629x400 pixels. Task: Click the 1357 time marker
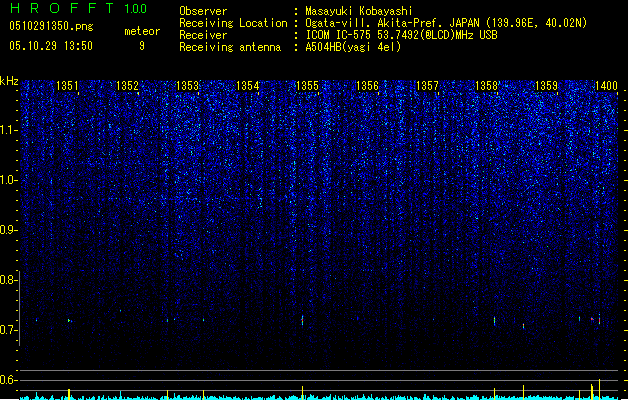(427, 86)
